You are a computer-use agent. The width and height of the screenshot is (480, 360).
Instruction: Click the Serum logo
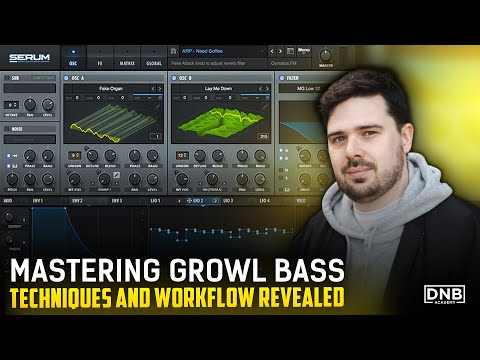29,58
